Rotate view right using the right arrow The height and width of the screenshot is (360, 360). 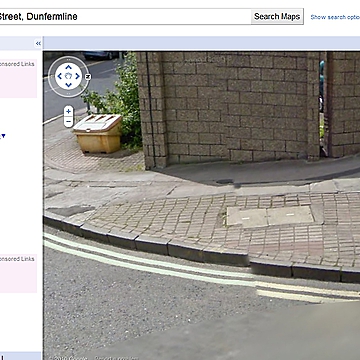click(78, 76)
